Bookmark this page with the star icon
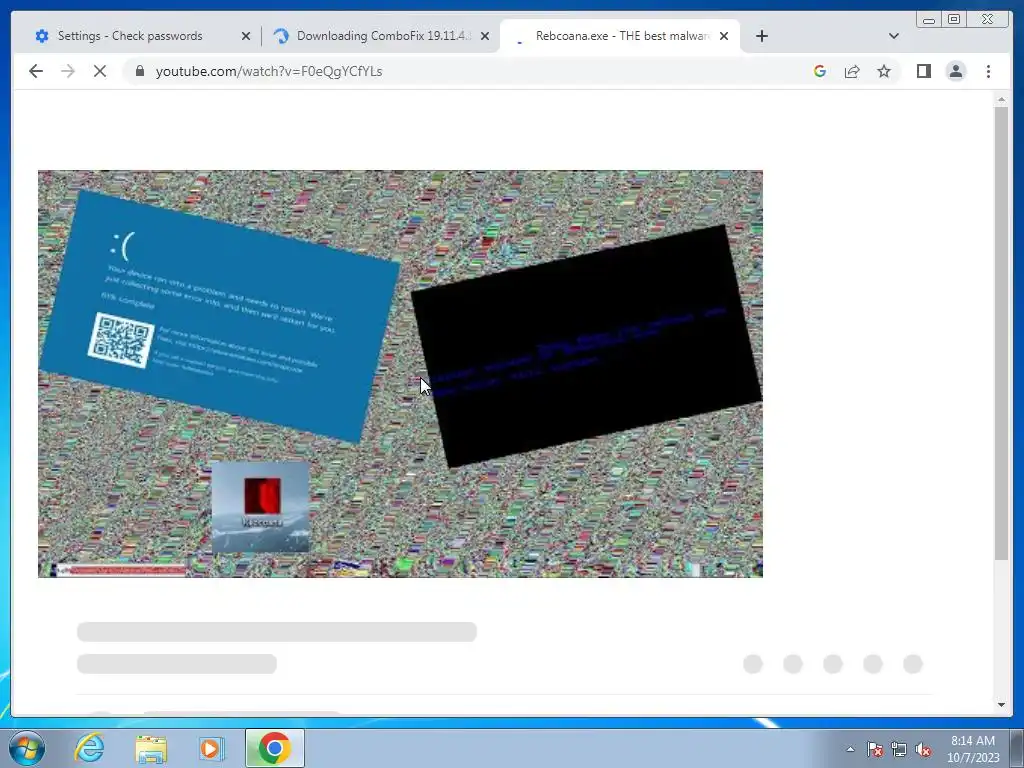Viewport: 1024px width, 768px height. [x=884, y=71]
